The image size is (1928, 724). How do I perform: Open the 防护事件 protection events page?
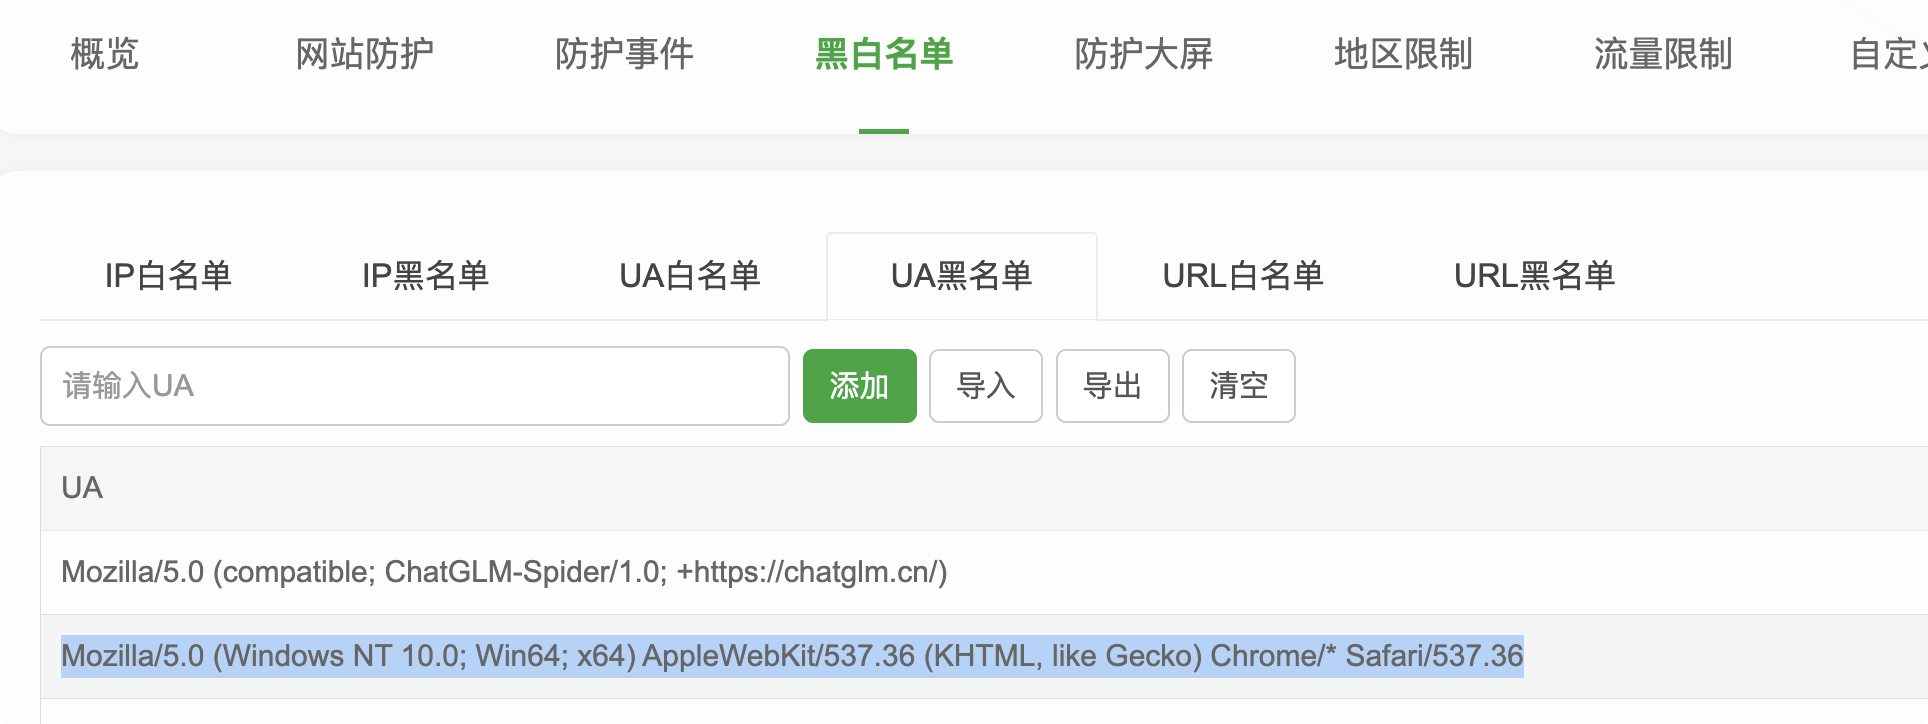[x=625, y=55]
